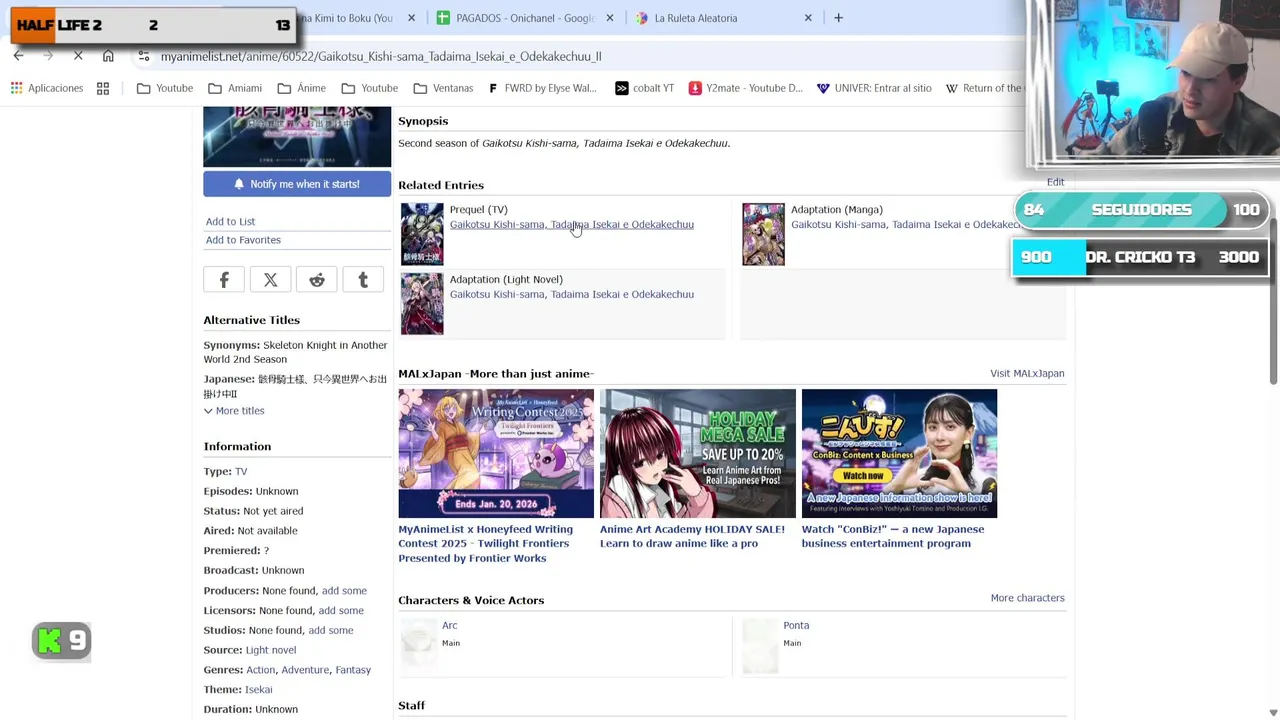Click TV type link
This screenshot has width=1280, height=720.
[241, 471]
